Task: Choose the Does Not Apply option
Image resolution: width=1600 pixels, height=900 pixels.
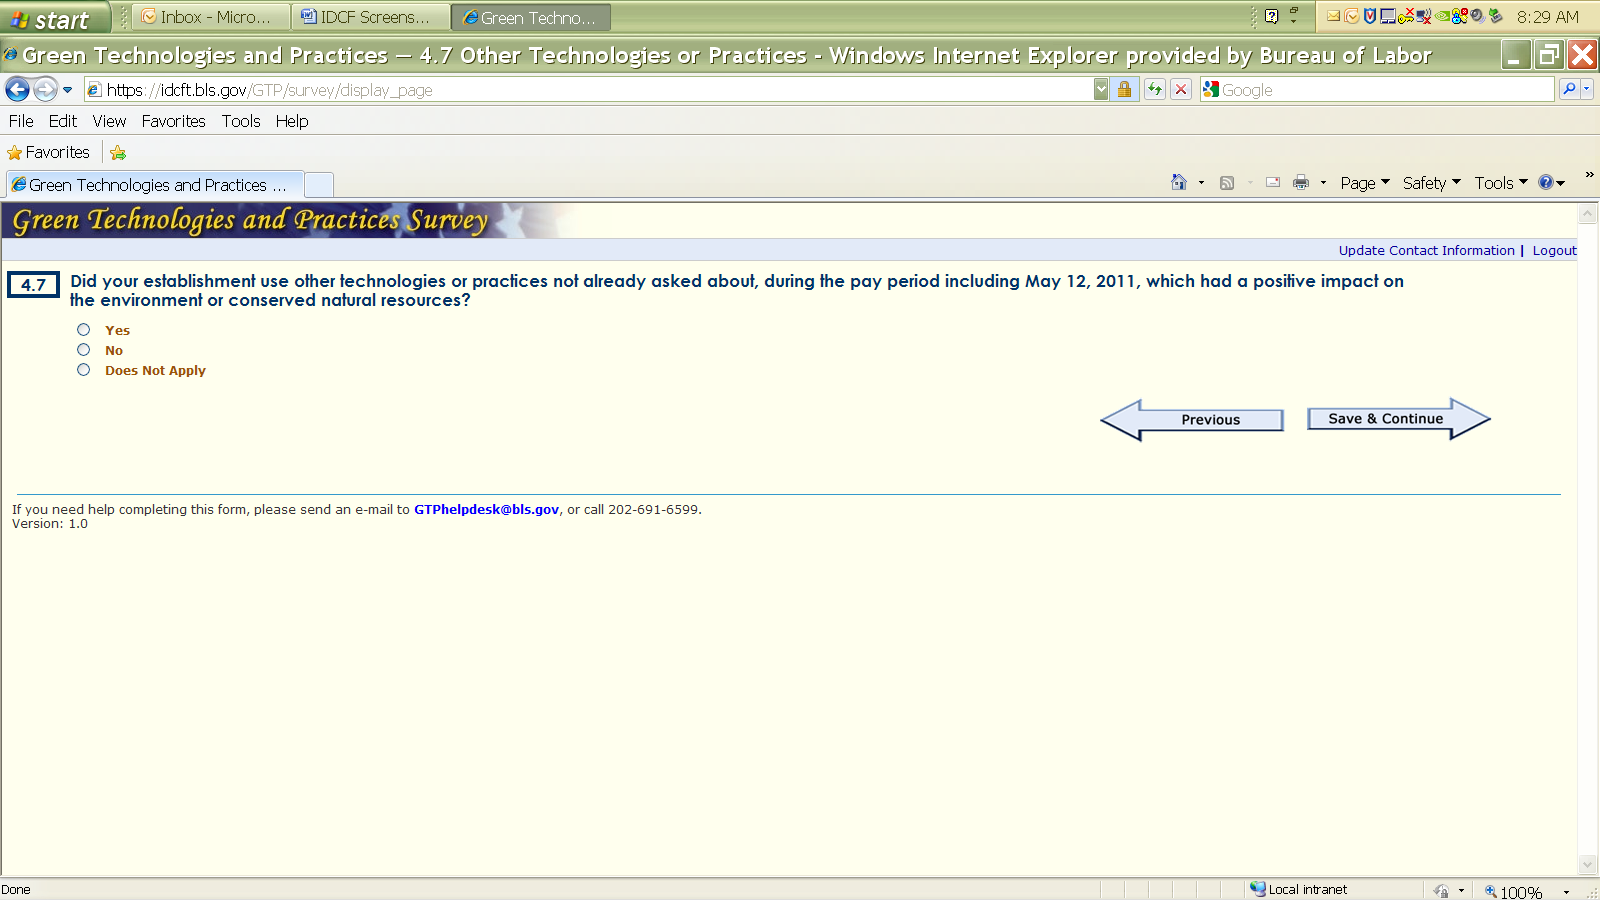Action: (84, 370)
